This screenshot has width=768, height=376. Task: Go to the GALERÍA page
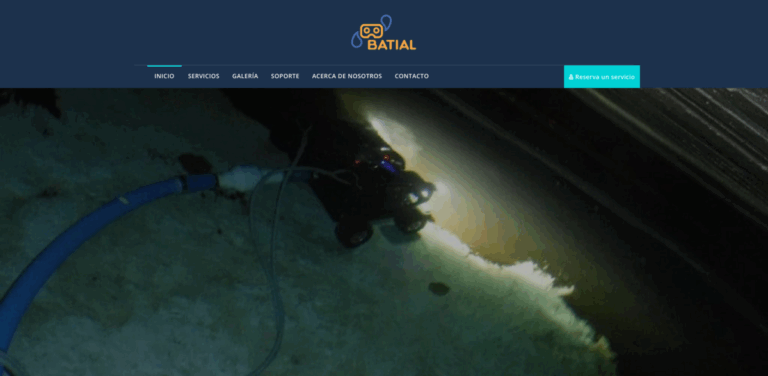click(x=245, y=76)
